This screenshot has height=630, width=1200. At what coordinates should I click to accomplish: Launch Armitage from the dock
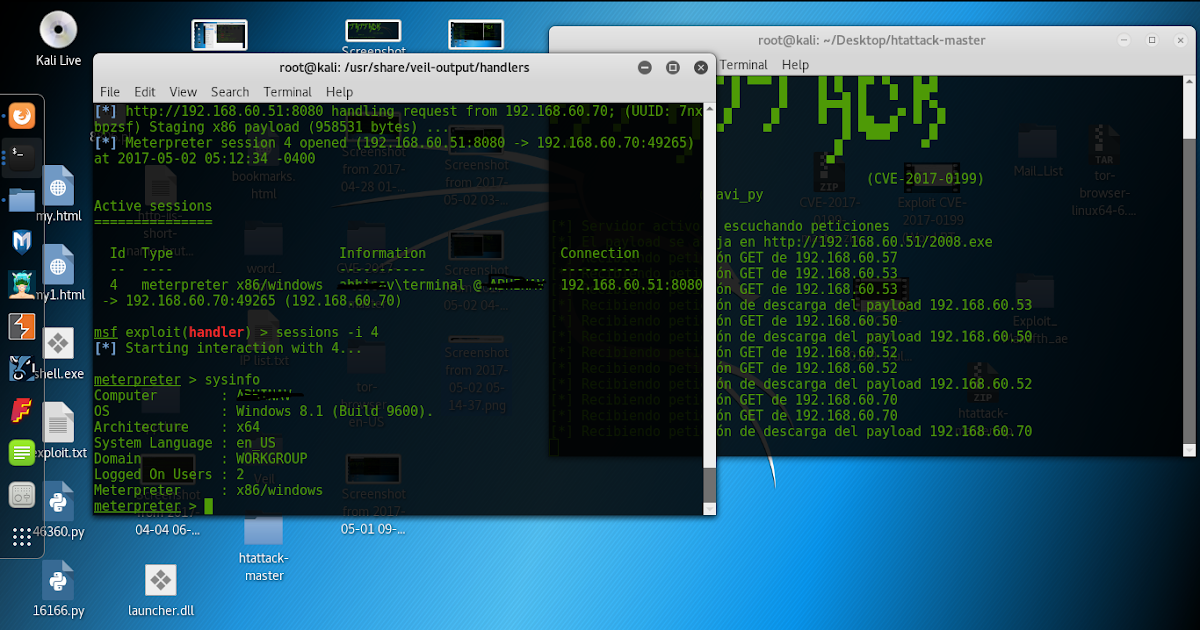click(x=22, y=284)
